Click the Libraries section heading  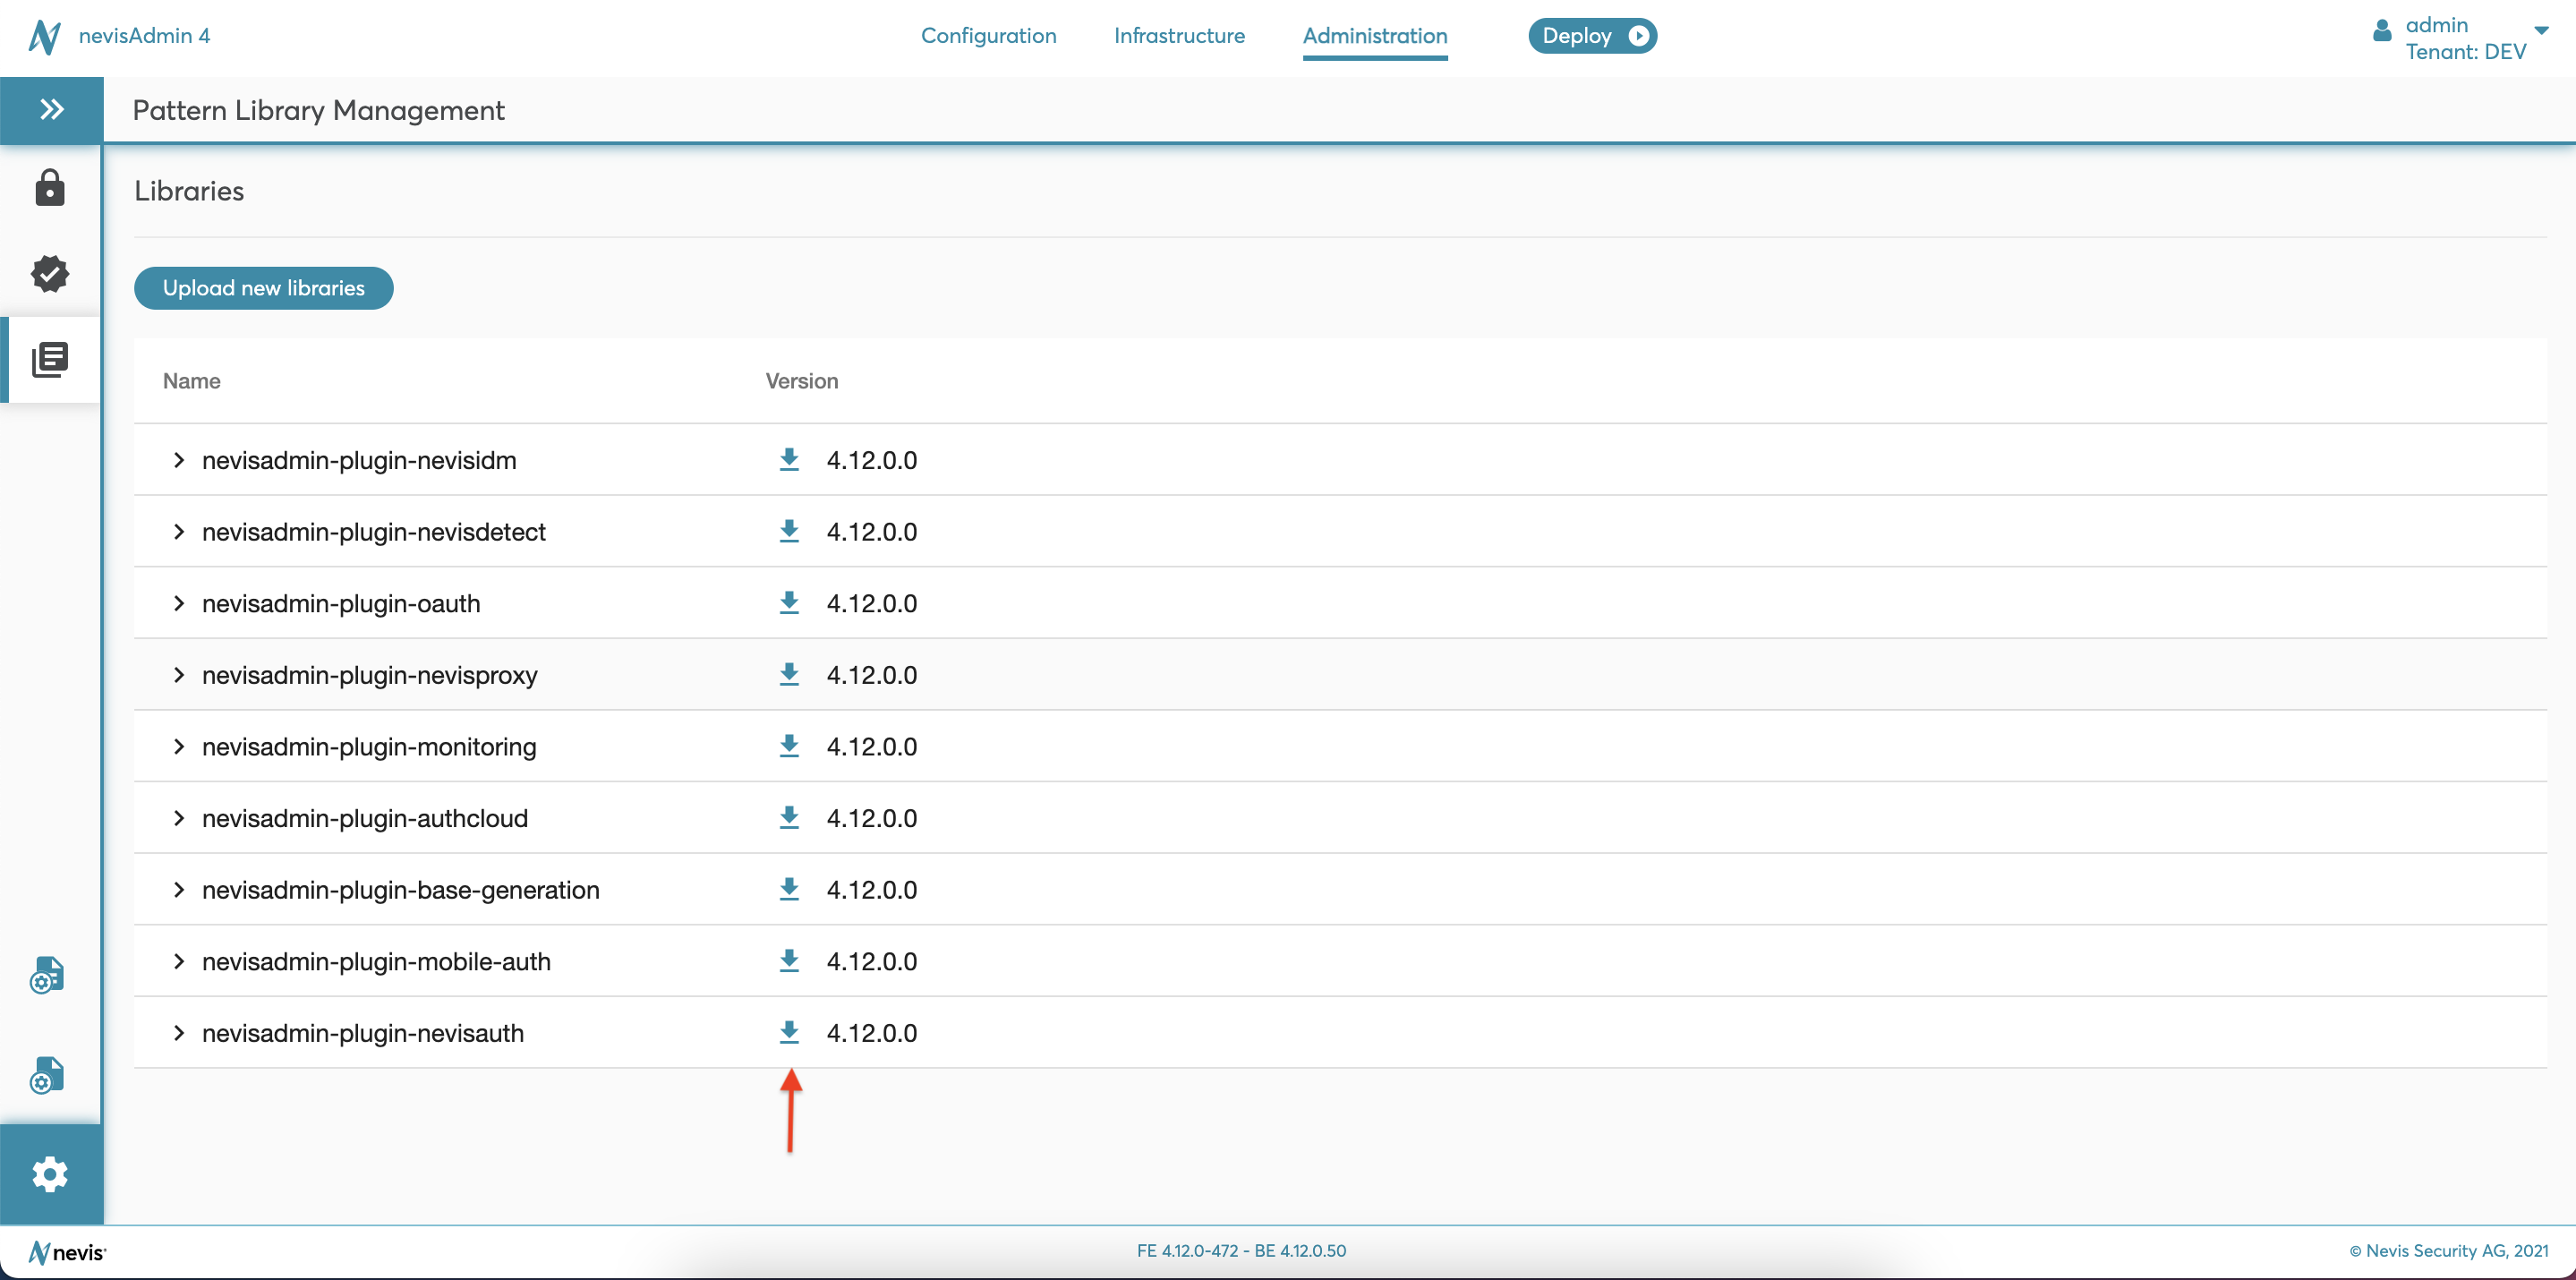tap(189, 191)
